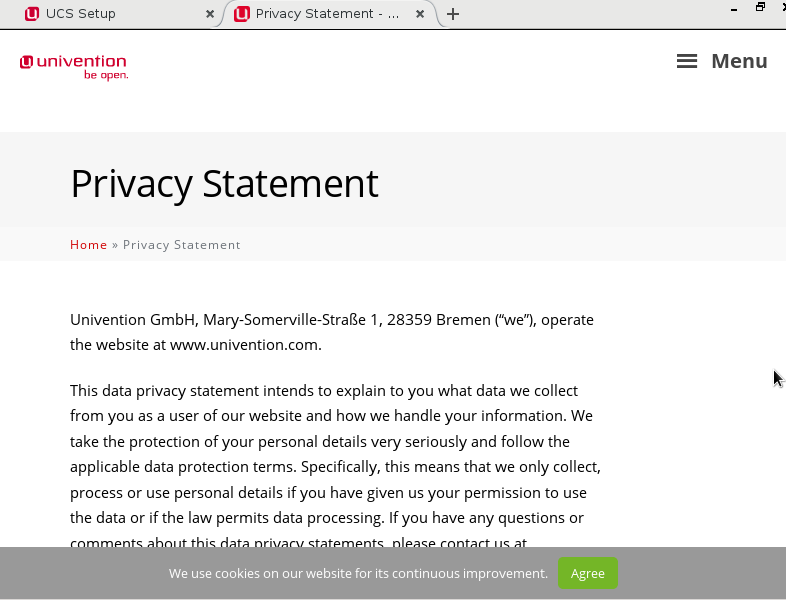Open the hamburger menu icon

[687, 62]
